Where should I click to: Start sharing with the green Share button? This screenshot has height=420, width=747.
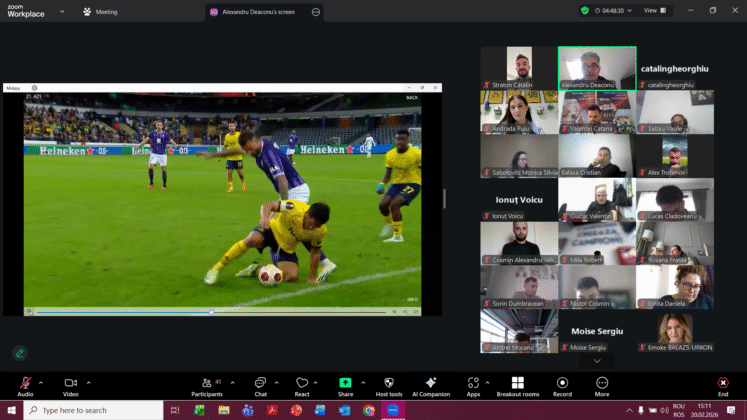tap(345, 383)
